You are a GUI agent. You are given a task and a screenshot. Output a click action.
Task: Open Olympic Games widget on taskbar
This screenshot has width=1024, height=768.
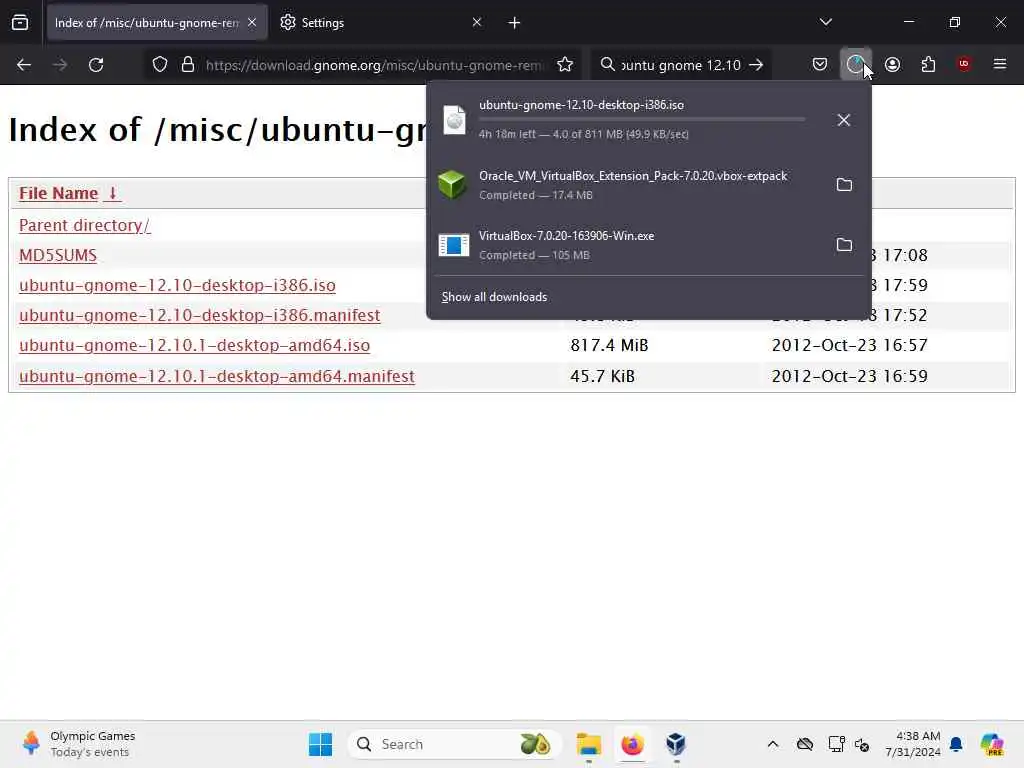[x=78, y=744]
